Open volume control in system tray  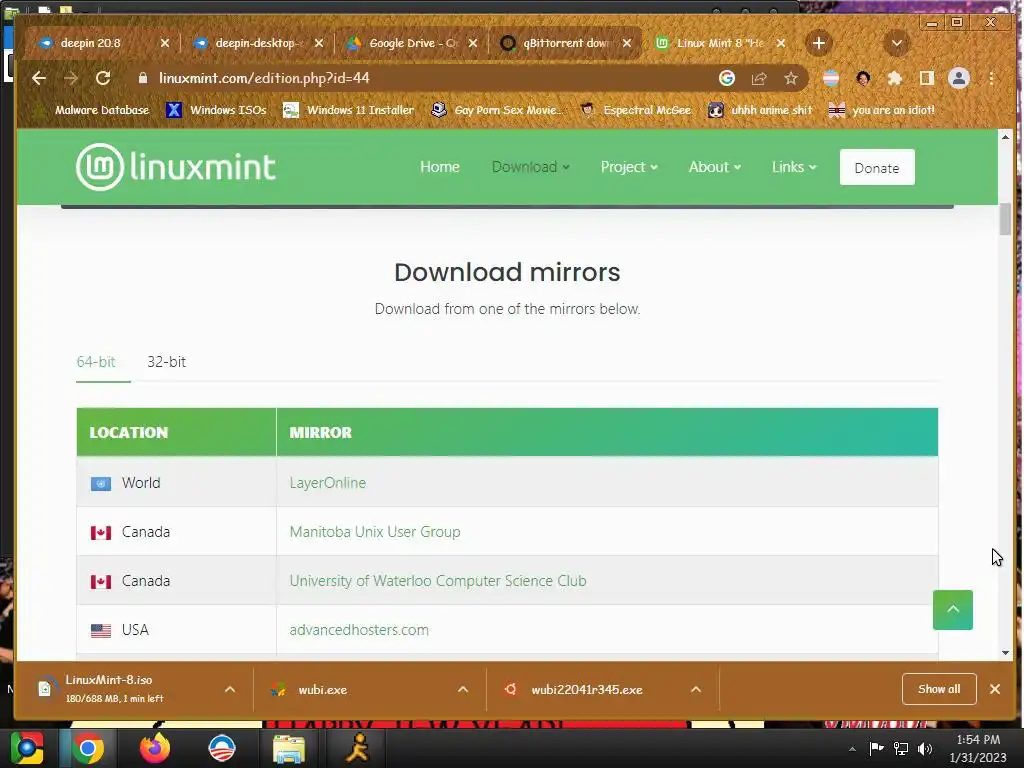click(925, 748)
